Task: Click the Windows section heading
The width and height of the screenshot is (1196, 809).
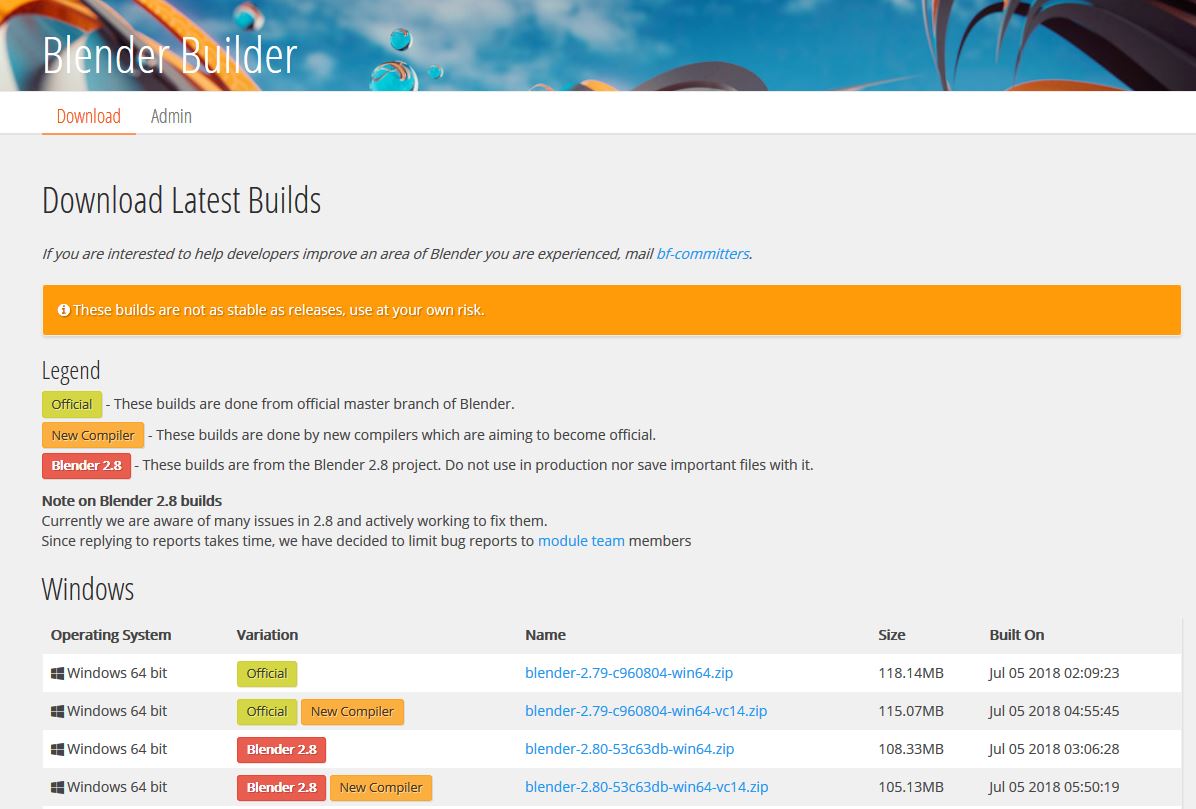Action: (88, 589)
